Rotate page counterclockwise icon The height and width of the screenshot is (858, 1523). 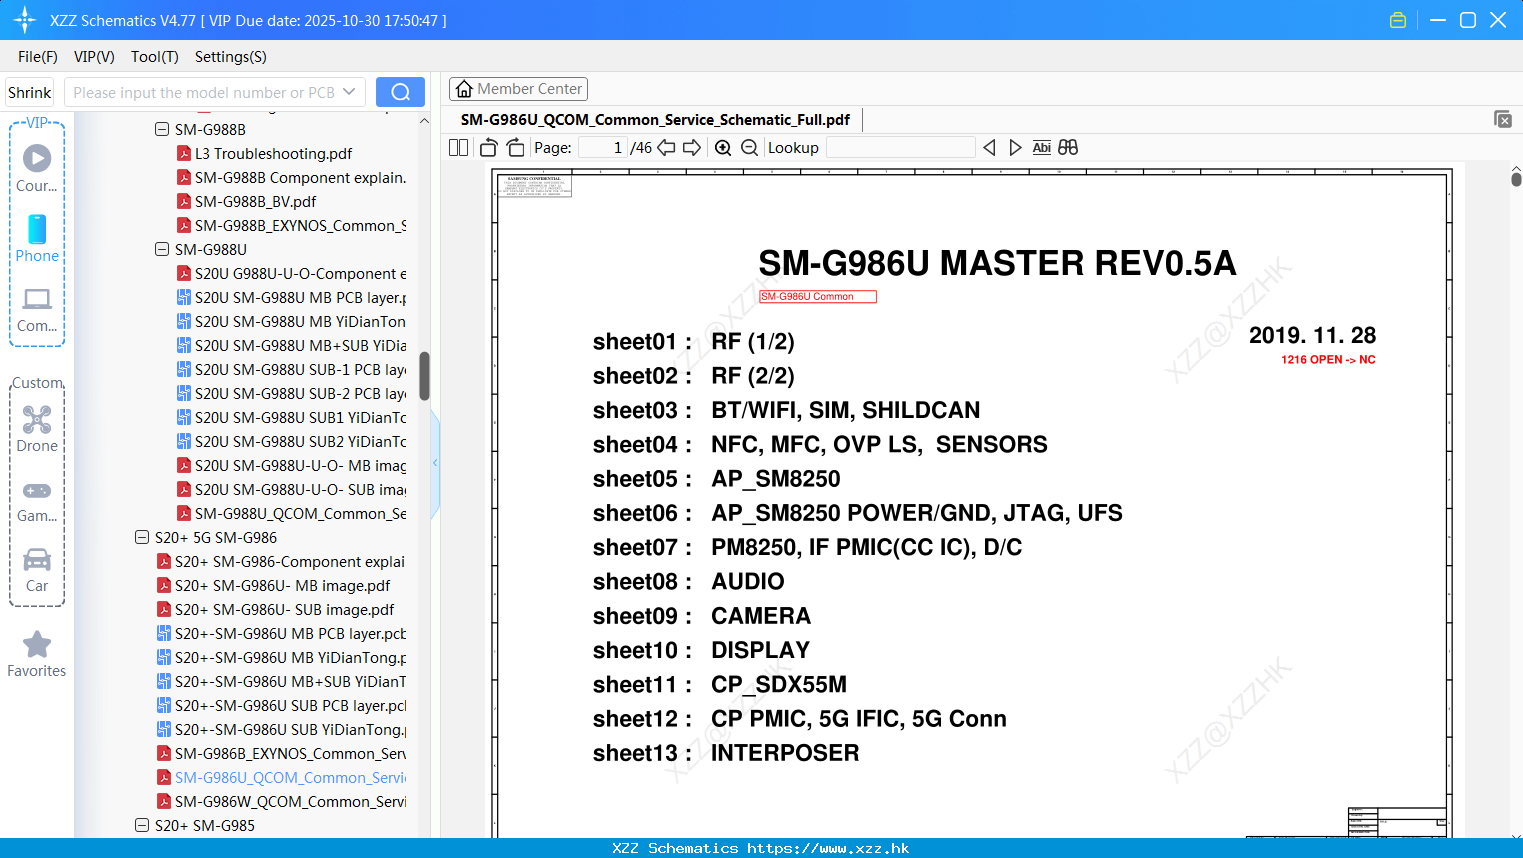[488, 148]
